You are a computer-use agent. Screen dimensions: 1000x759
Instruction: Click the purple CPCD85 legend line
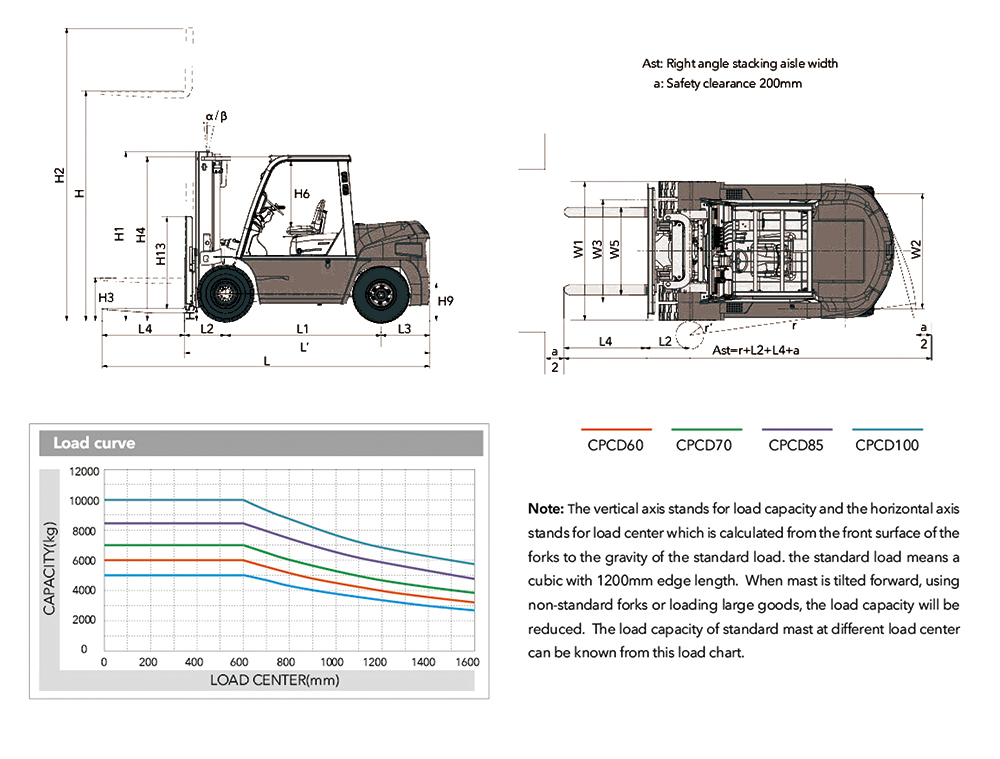click(796, 428)
